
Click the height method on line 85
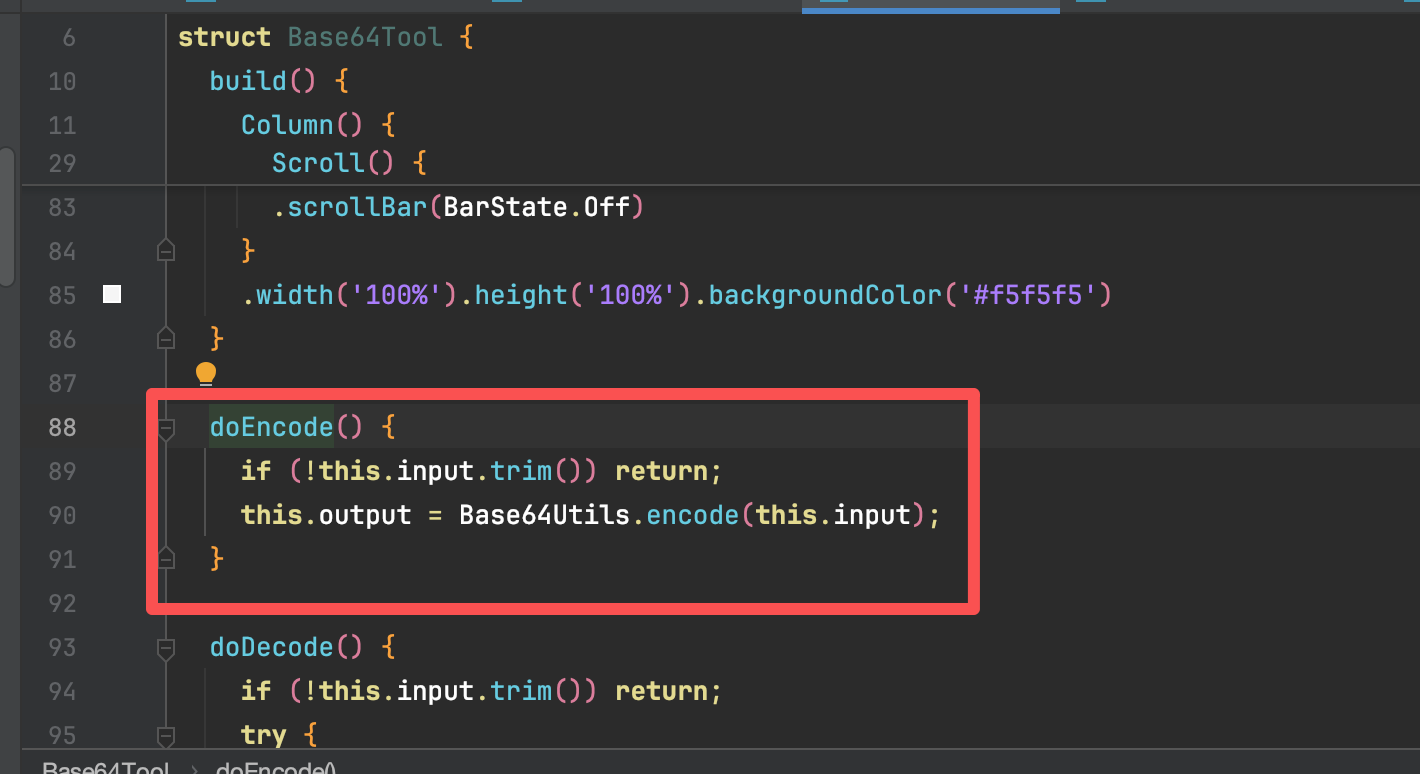pos(521,295)
